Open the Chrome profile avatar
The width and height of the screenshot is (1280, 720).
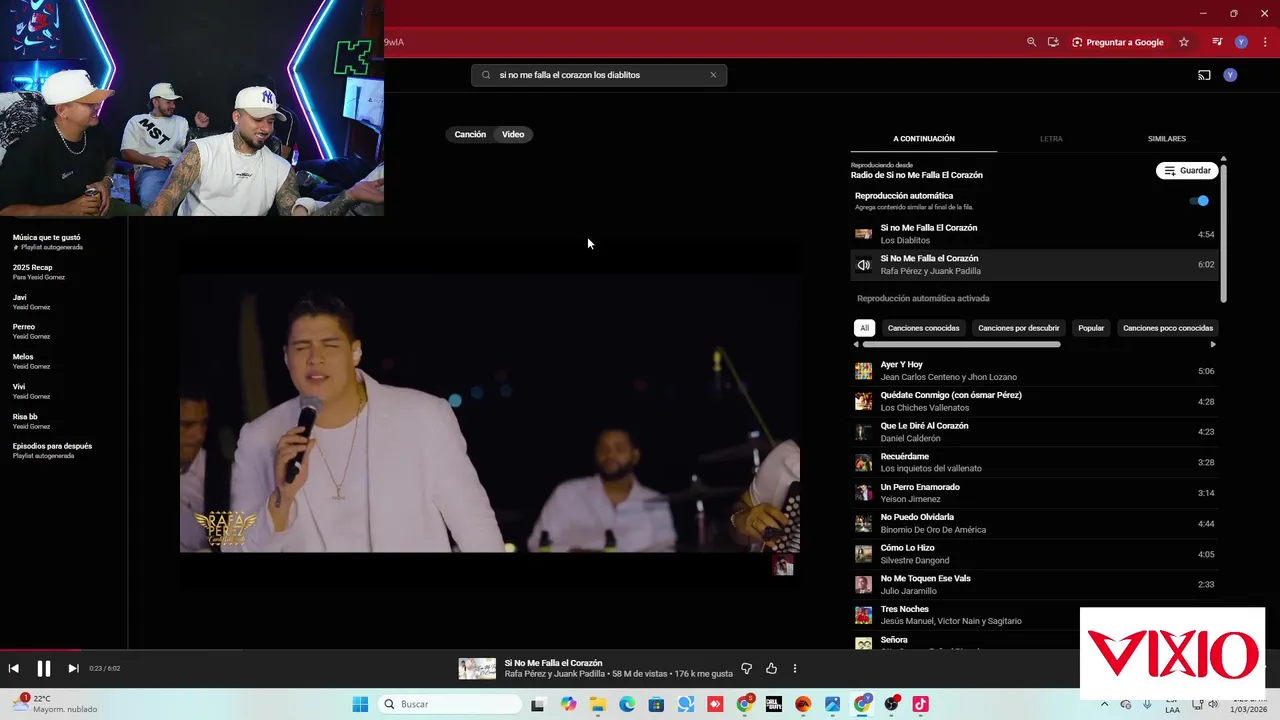(x=1241, y=42)
